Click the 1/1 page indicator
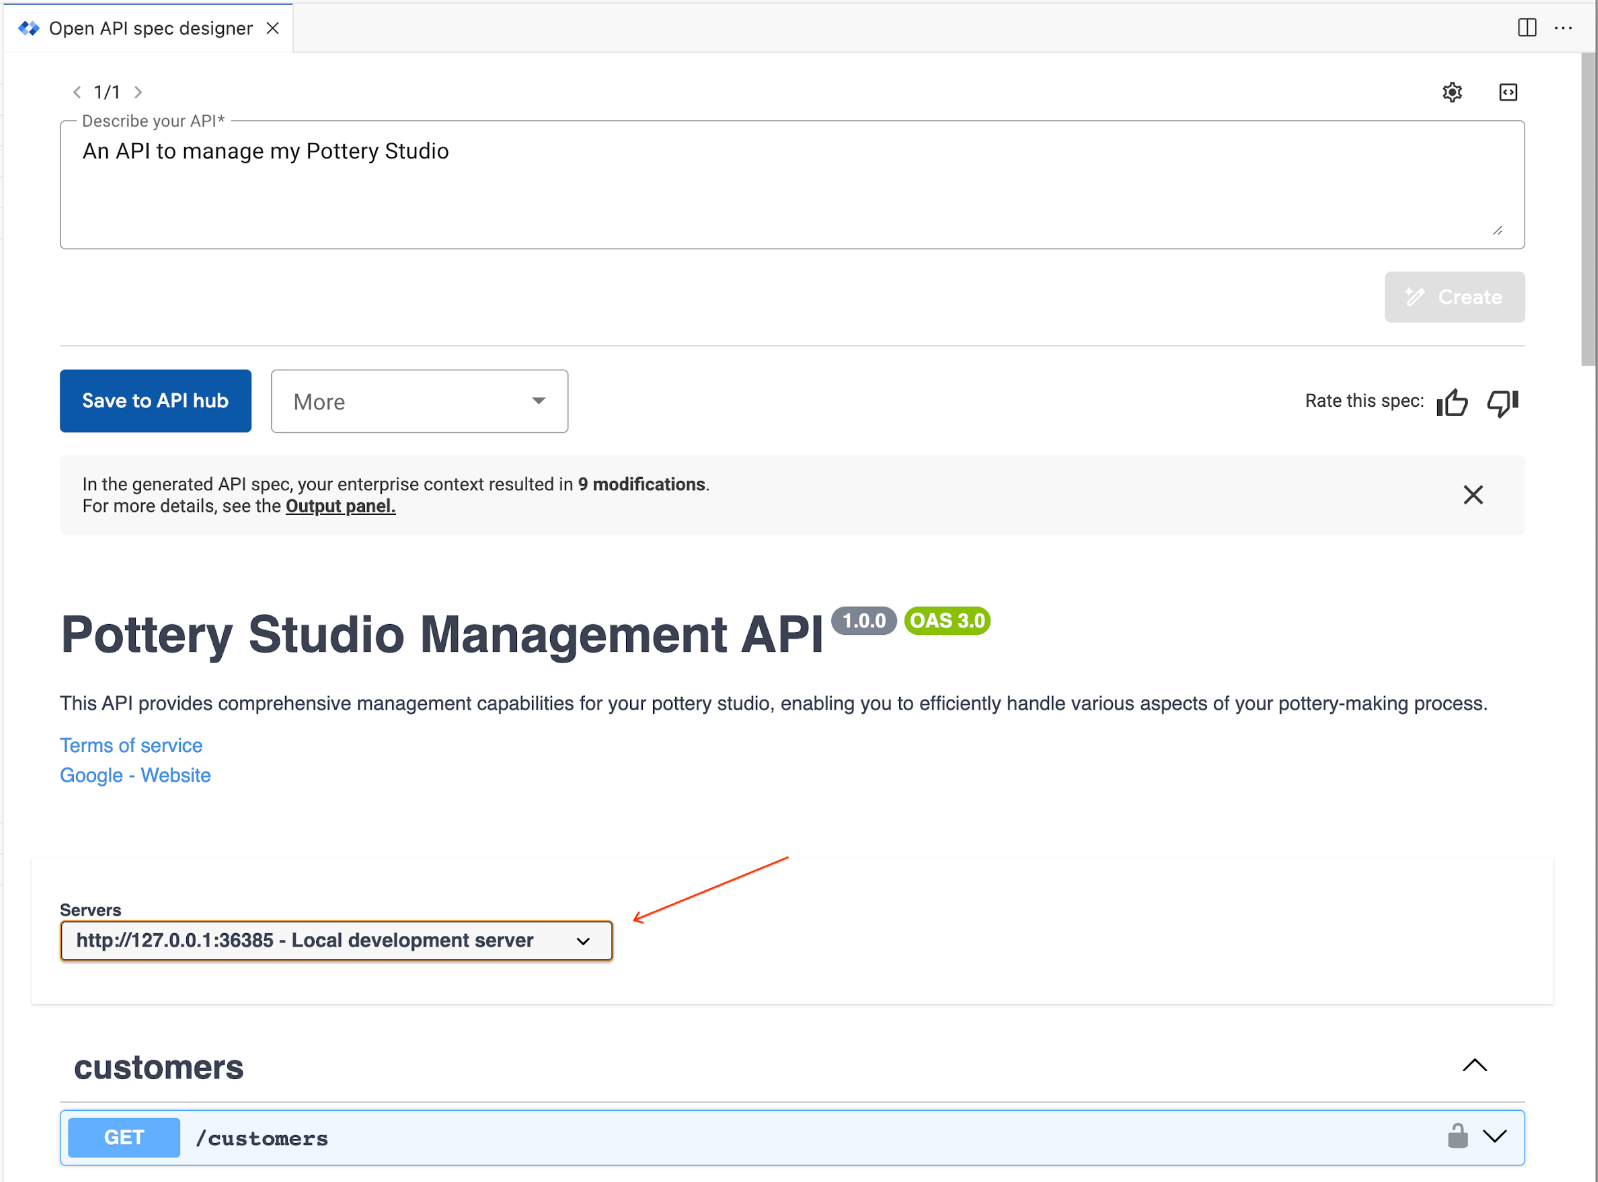This screenshot has width=1598, height=1182. click(107, 92)
